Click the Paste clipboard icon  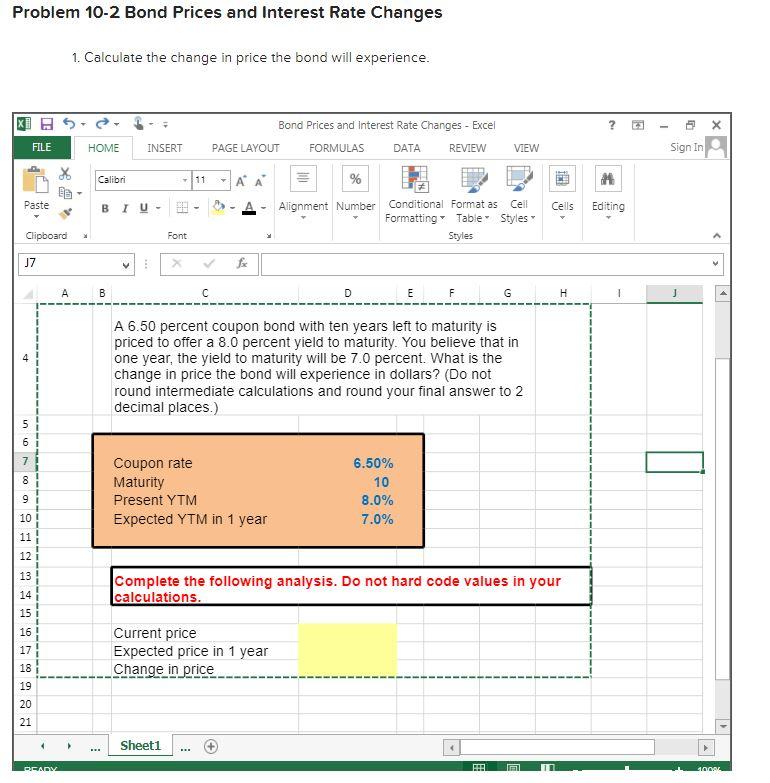35,180
